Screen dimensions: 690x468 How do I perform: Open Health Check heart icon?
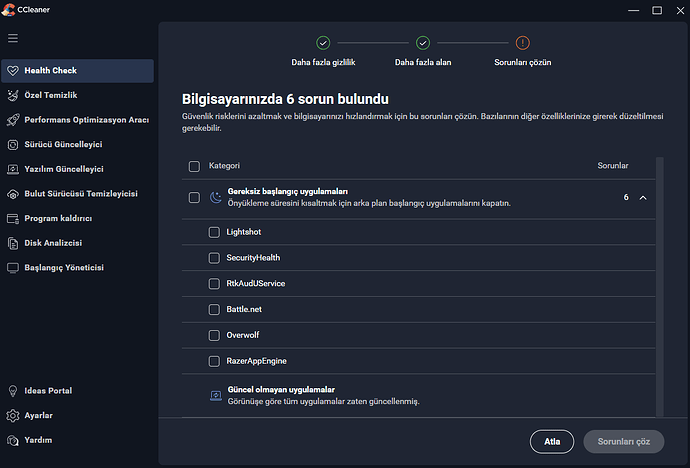[13, 71]
